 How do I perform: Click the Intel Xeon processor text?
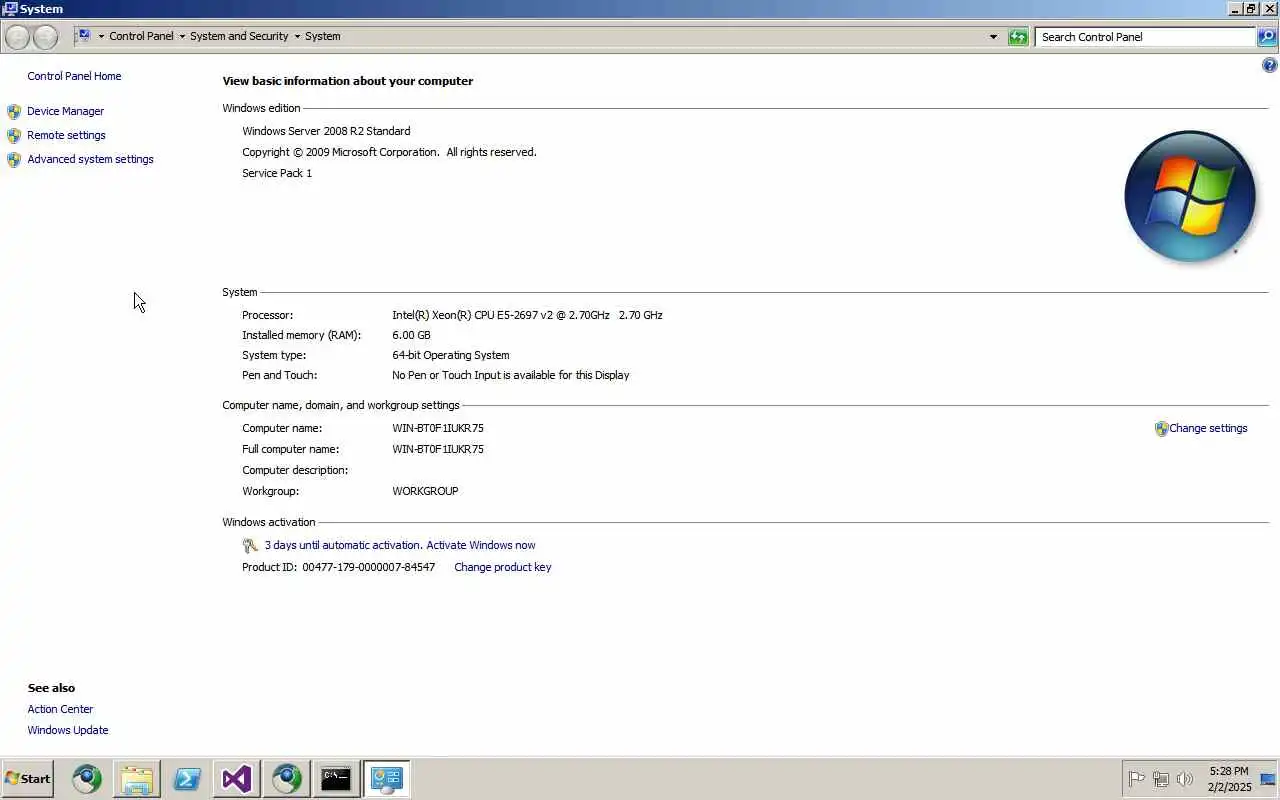(x=527, y=315)
